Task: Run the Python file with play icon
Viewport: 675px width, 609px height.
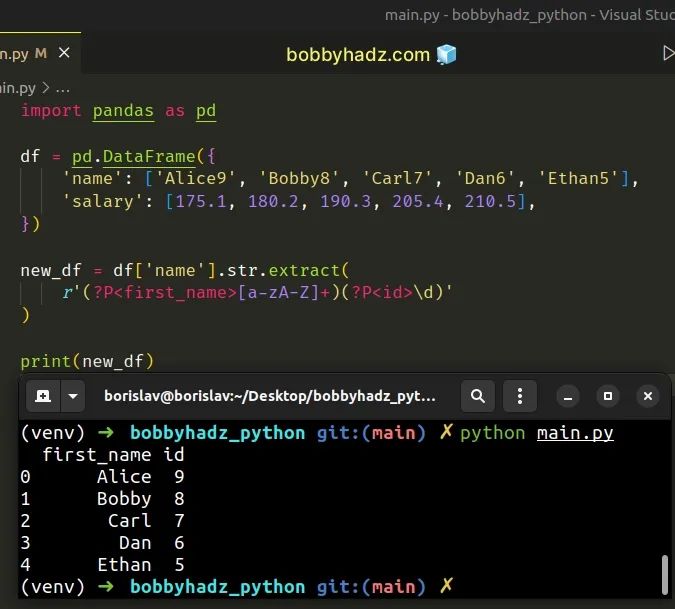Action: 669,53
